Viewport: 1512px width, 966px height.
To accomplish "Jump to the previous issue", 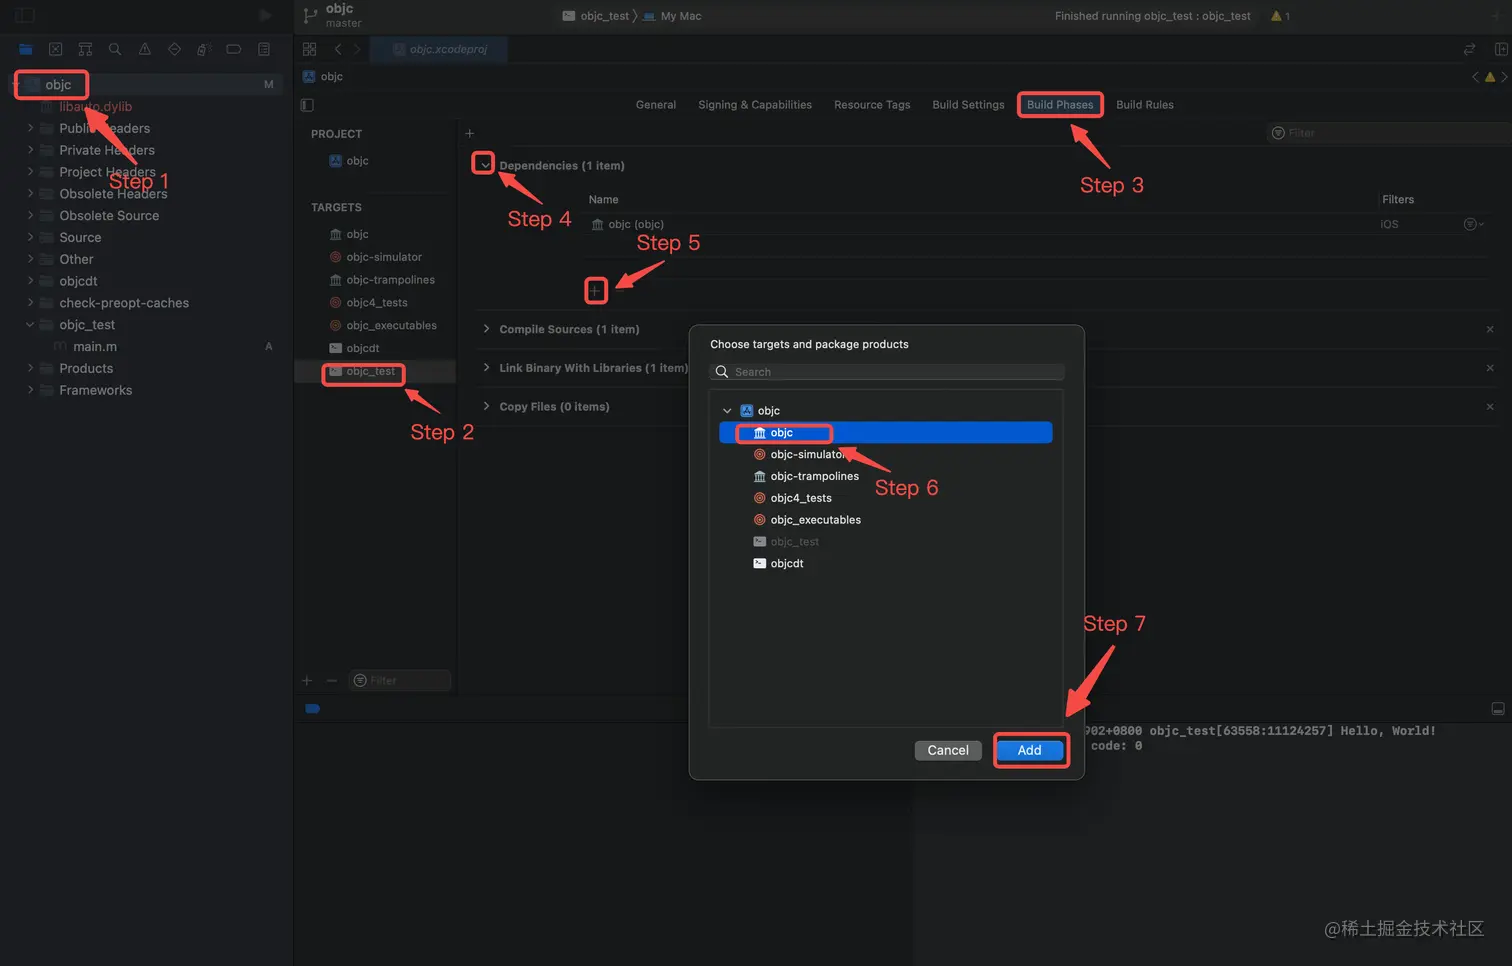I will (1475, 77).
